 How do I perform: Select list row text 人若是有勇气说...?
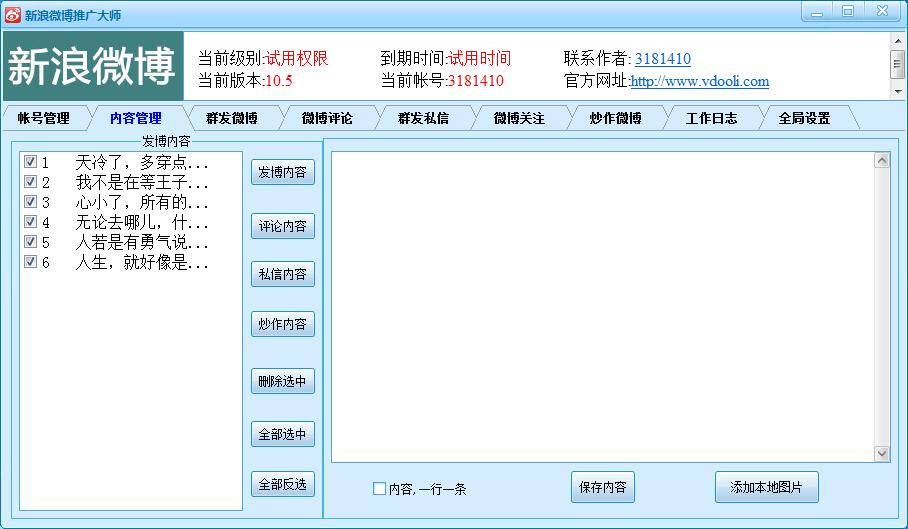coord(142,242)
